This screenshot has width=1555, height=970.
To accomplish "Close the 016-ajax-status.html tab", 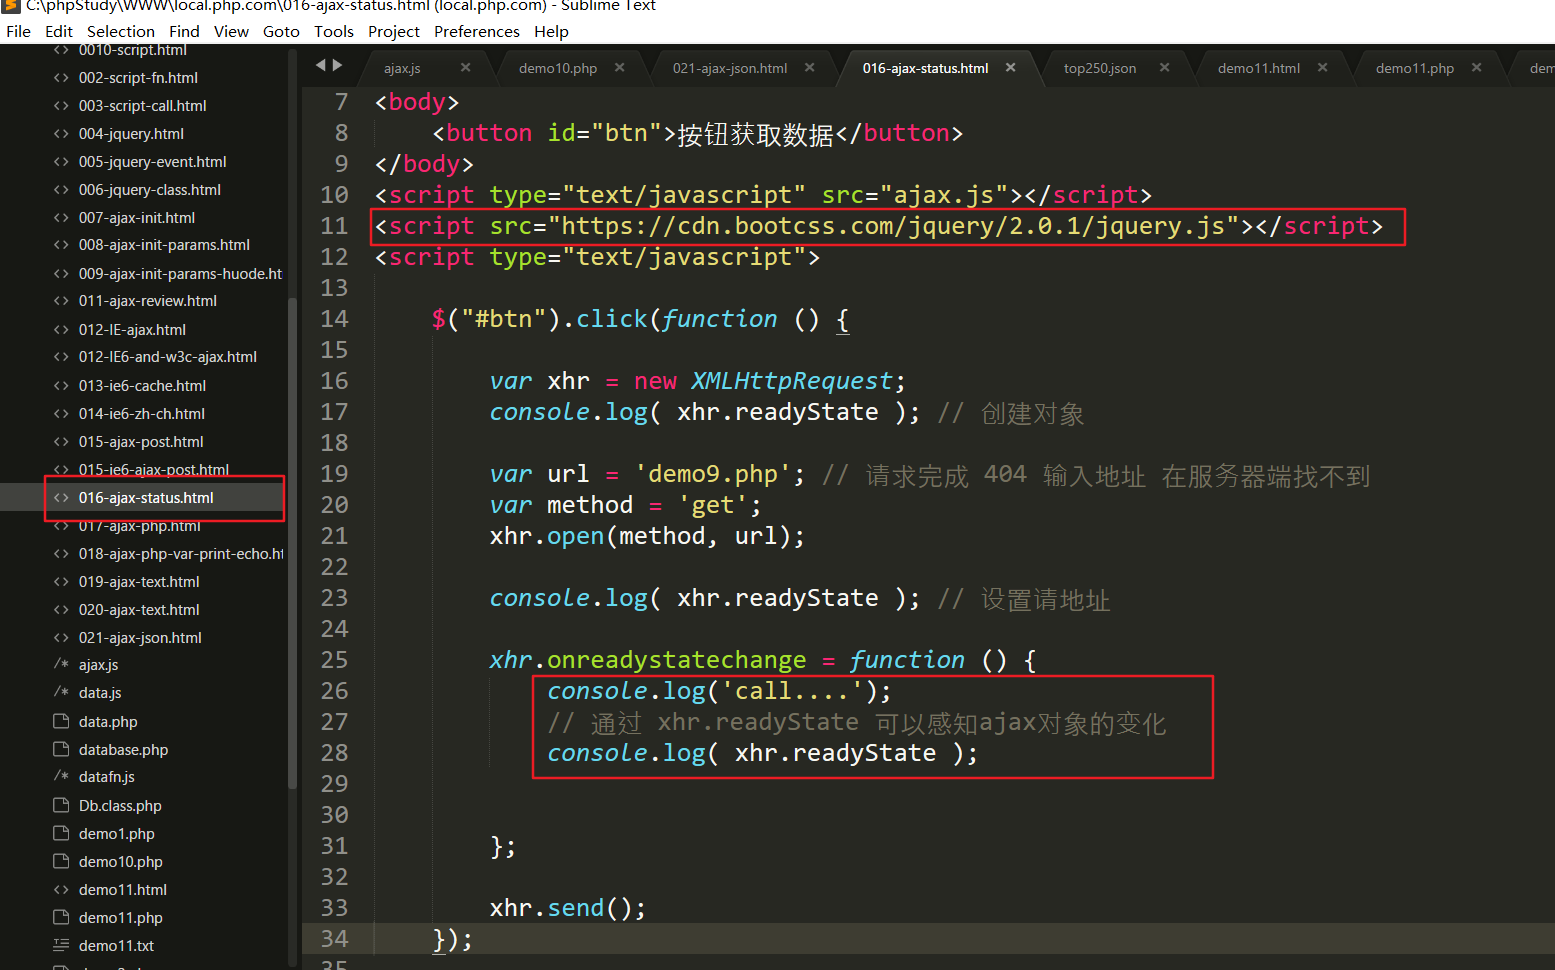I will coord(1011,68).
